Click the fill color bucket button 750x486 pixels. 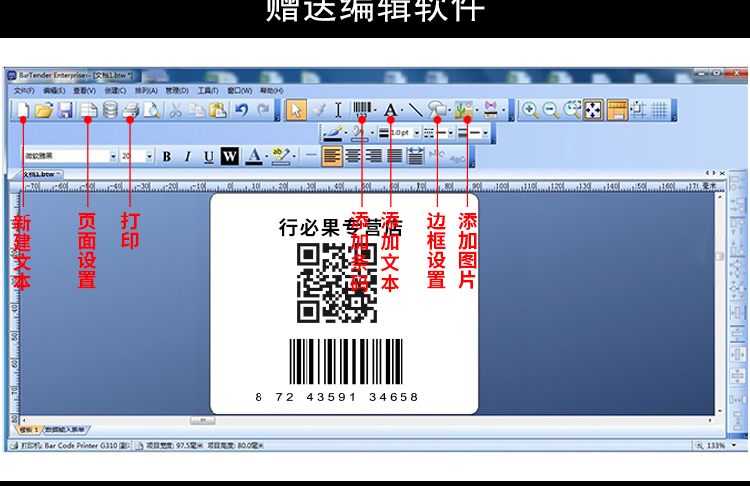click(360, 133)
